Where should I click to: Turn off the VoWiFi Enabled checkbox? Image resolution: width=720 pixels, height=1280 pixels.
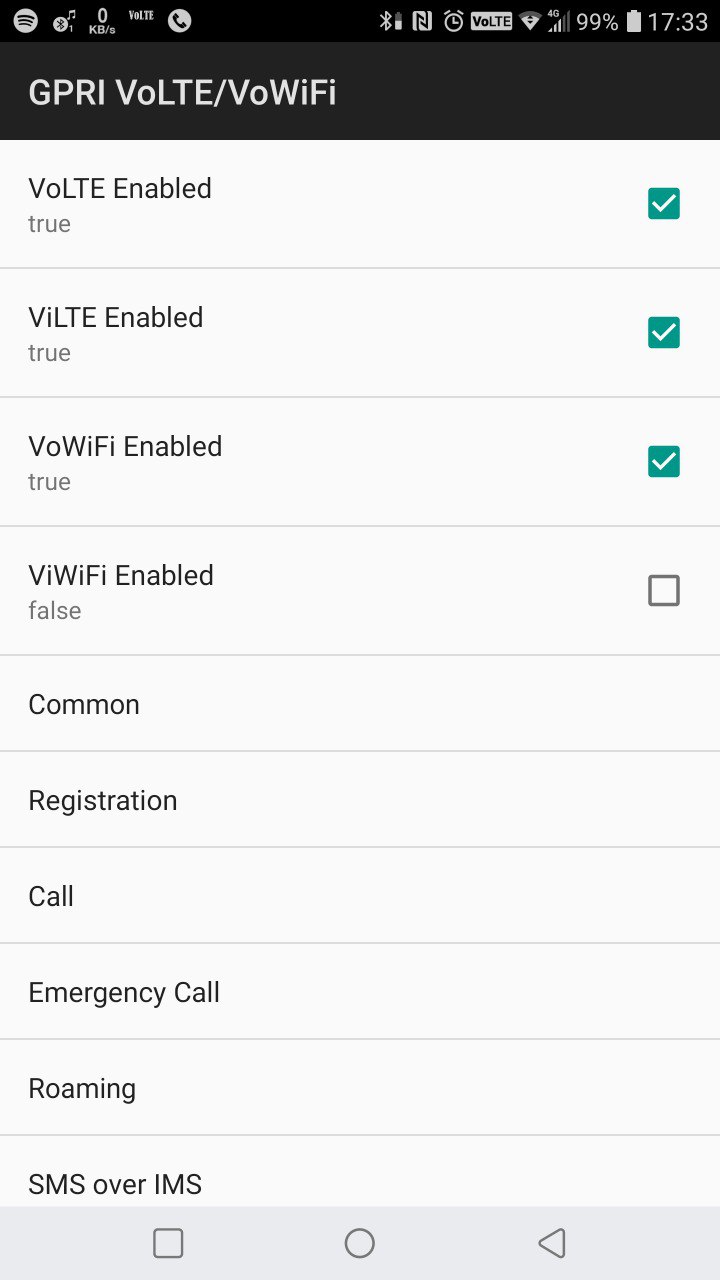pos(664,462)
